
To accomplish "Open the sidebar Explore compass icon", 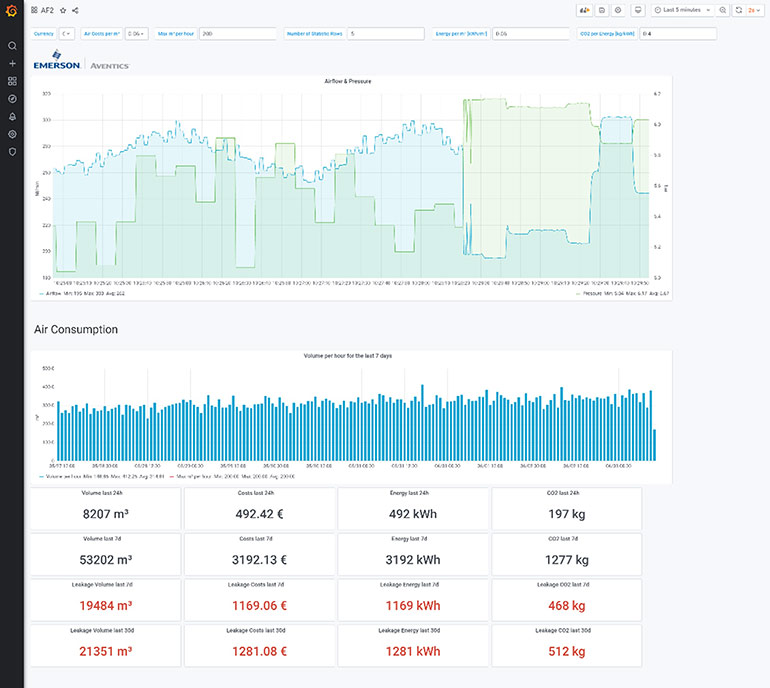I will pos(12,99).
